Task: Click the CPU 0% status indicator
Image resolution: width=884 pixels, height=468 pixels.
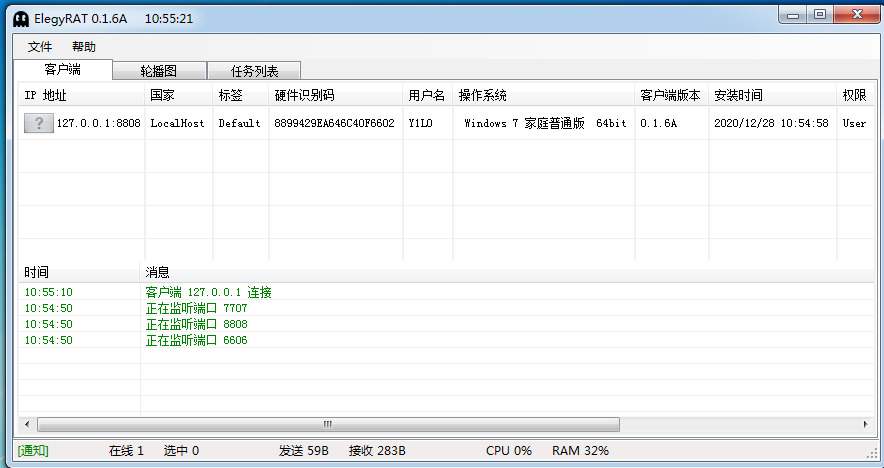Action: (509, 451)
